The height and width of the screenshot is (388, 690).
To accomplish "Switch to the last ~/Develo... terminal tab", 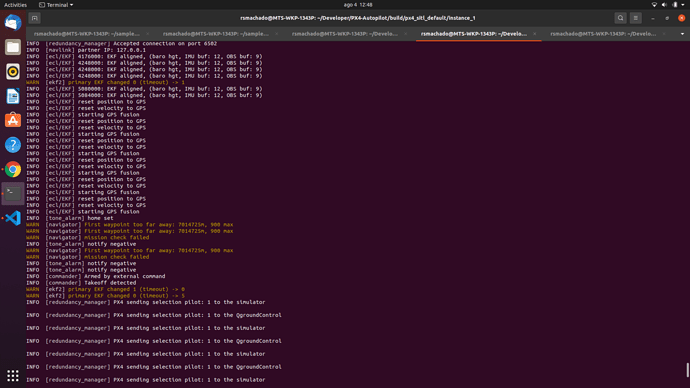I will 603,34.
